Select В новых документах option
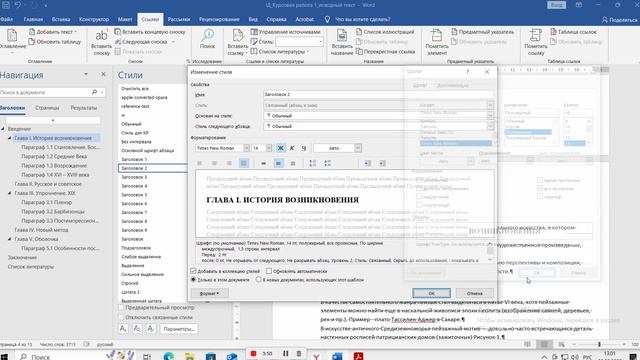The image size is (640, 360). [x=259, y=280]
